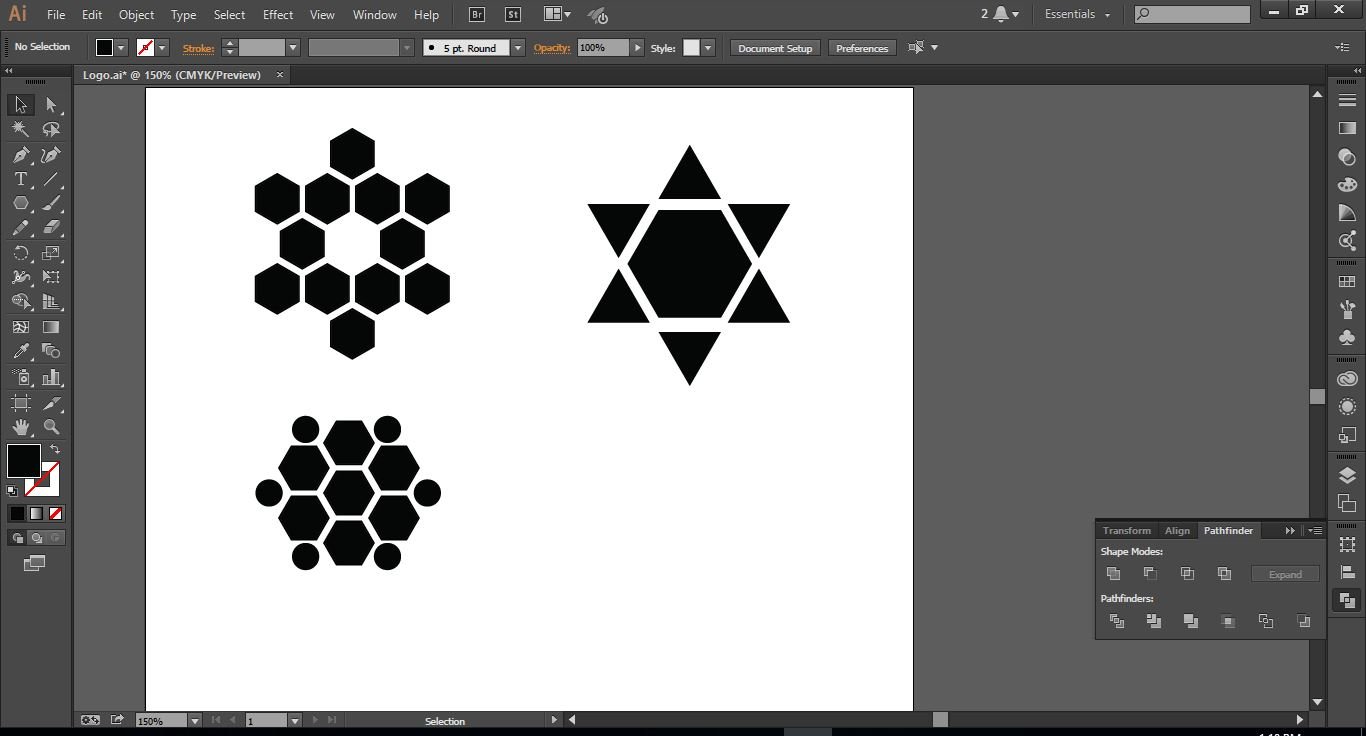Swap fill and stroke colors
1366x736 pixels.
coord(55,450)
